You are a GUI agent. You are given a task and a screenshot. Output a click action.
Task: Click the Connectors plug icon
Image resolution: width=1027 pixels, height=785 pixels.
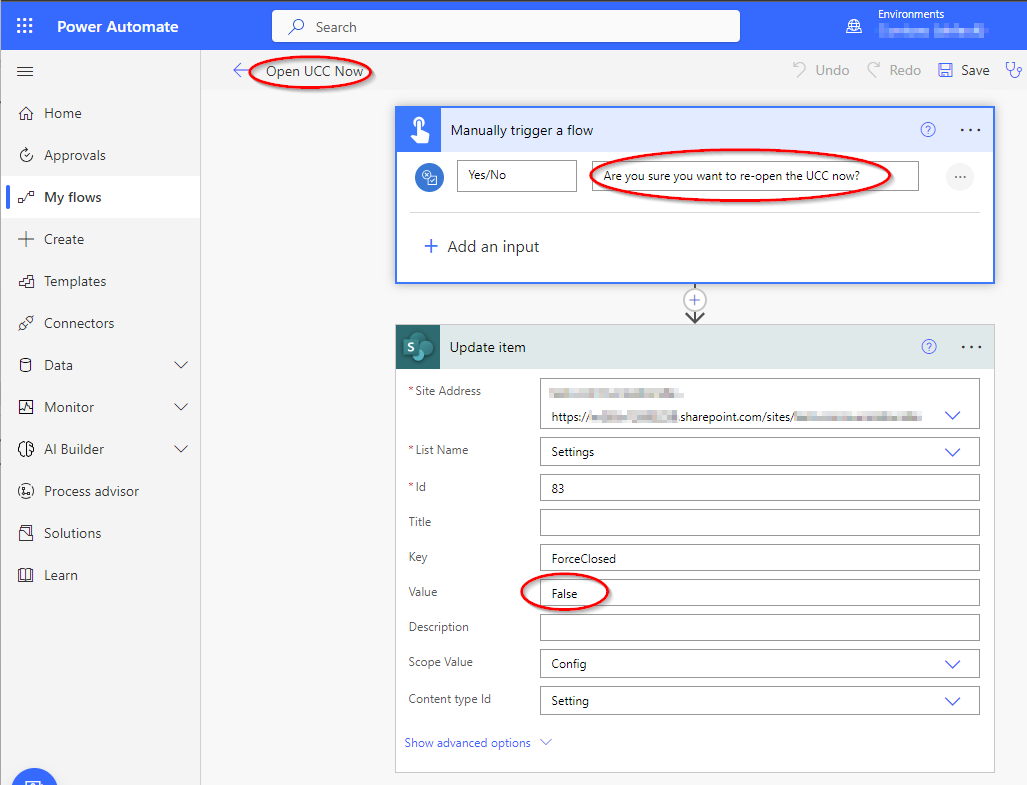(26, 323)
